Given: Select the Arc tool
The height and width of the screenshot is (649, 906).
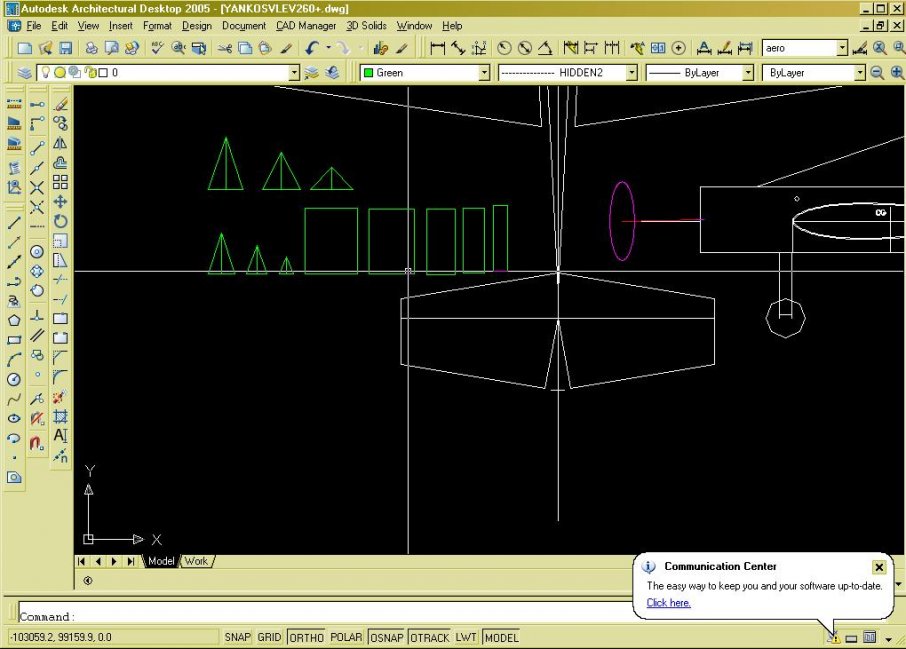Looking at the screenshot, I should tap(14, 359).
